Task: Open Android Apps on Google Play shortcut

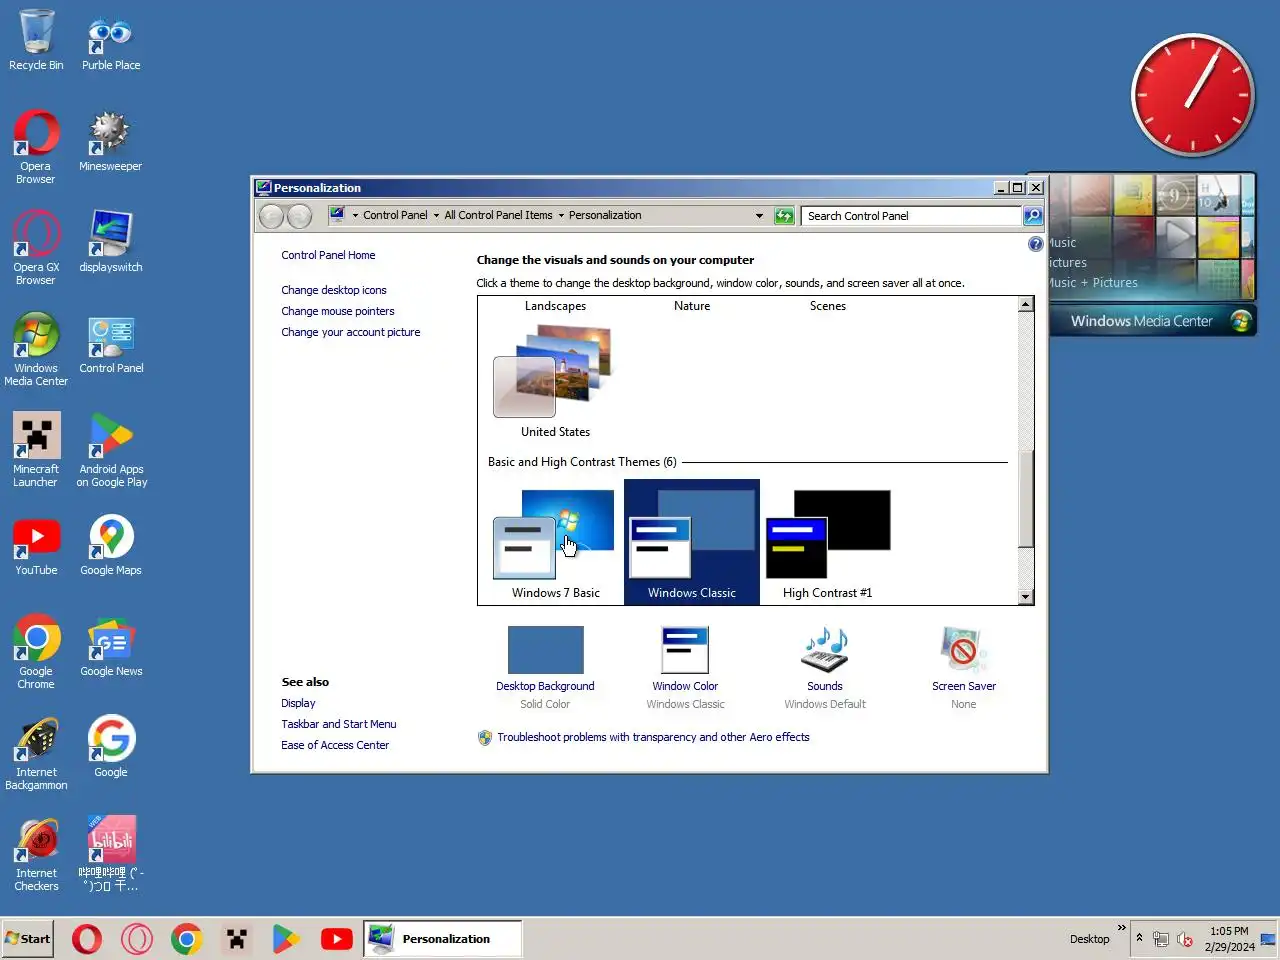Action: (x=111, y=449)
